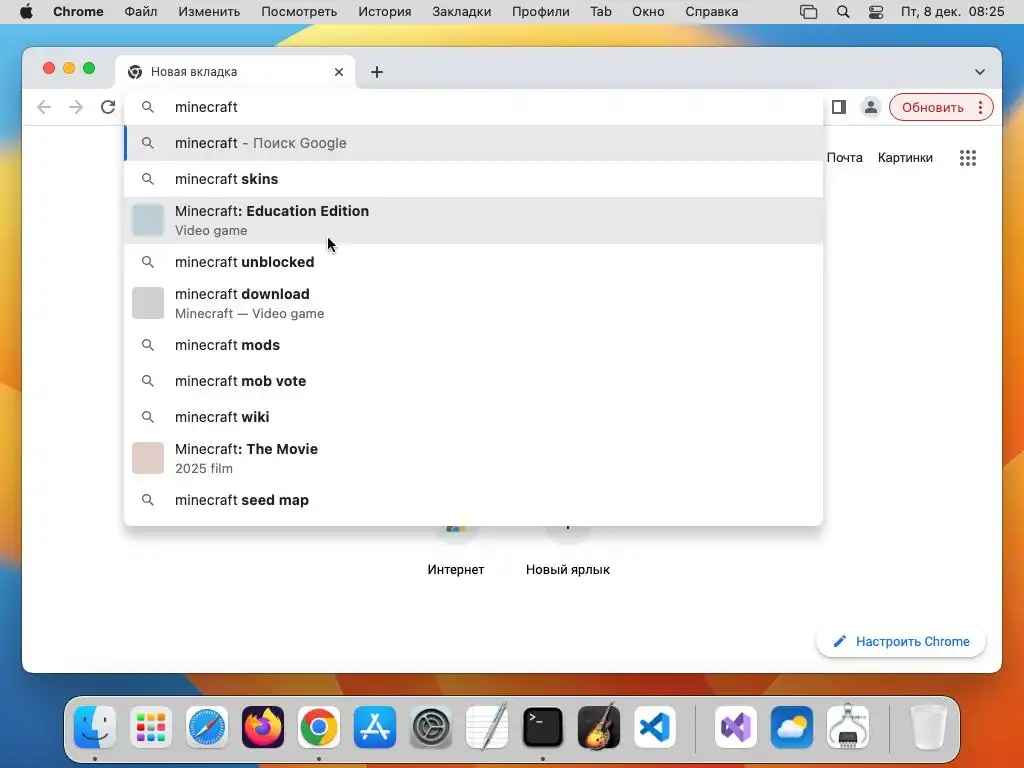Launch Firefox from the Dock
Image resolution: width=1024 pixels, height=768 pixels.
tap(263, 727)
